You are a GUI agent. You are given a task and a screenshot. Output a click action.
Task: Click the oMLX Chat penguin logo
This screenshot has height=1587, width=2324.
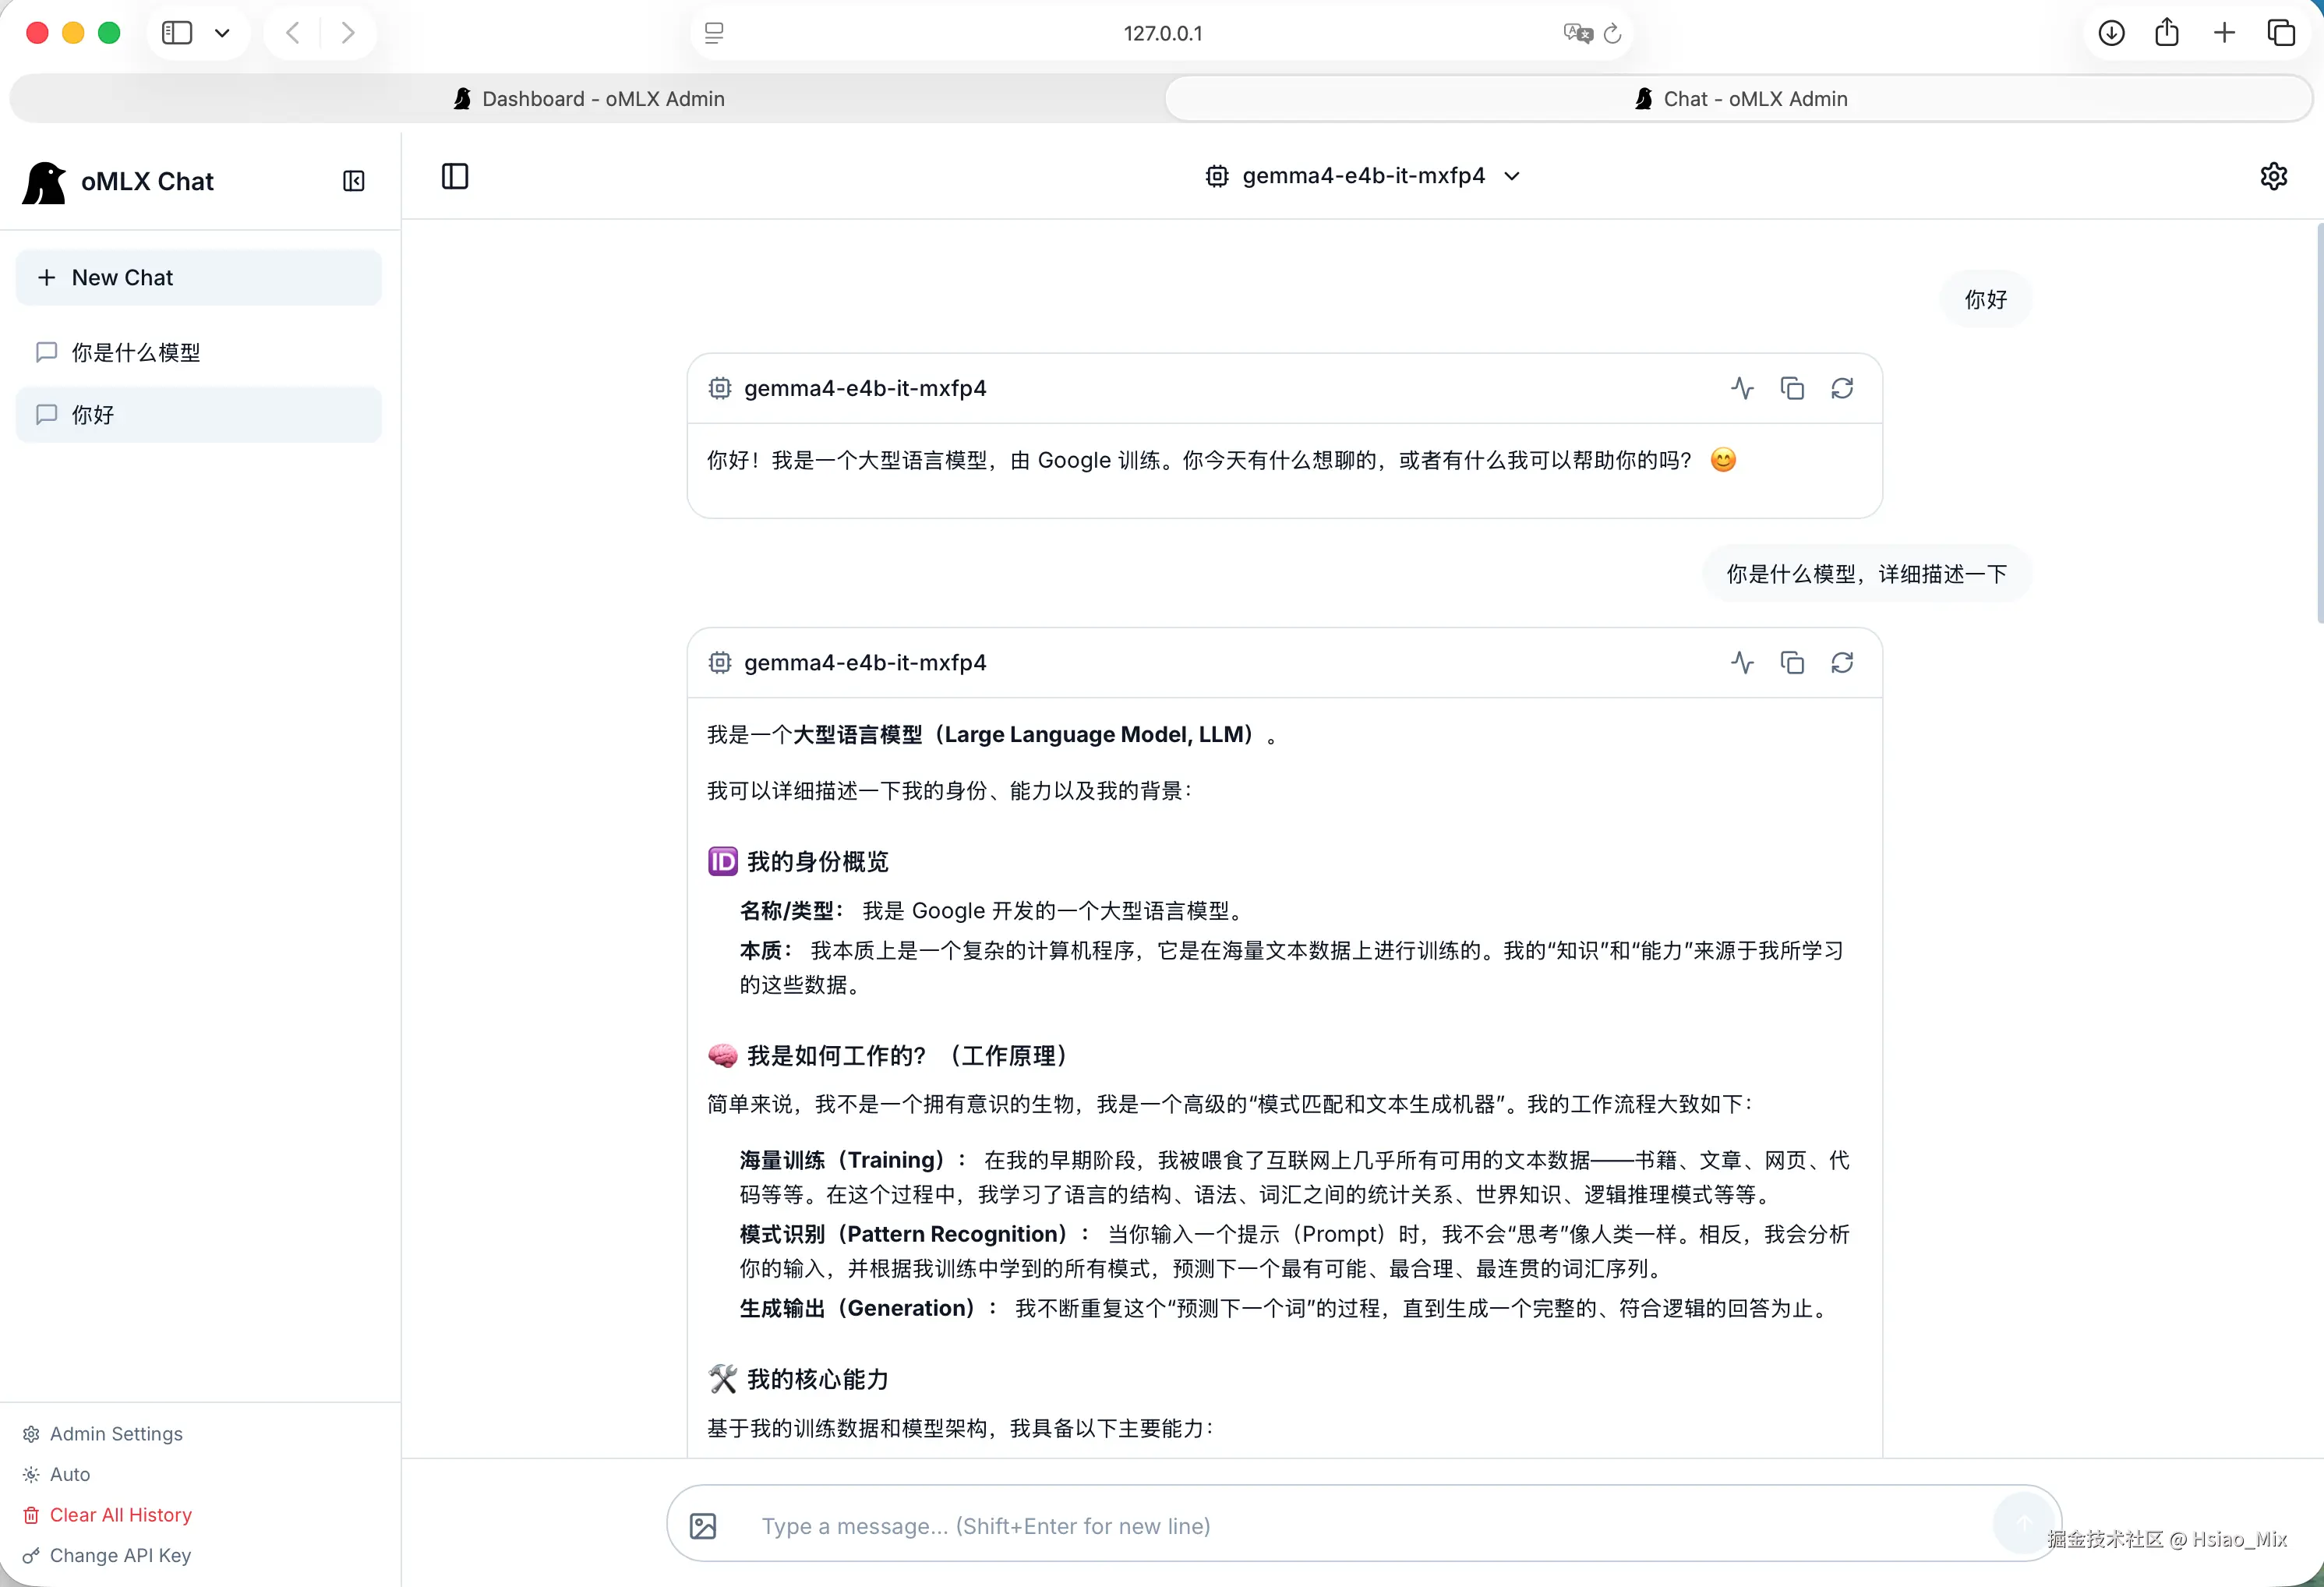click(43, 181)
